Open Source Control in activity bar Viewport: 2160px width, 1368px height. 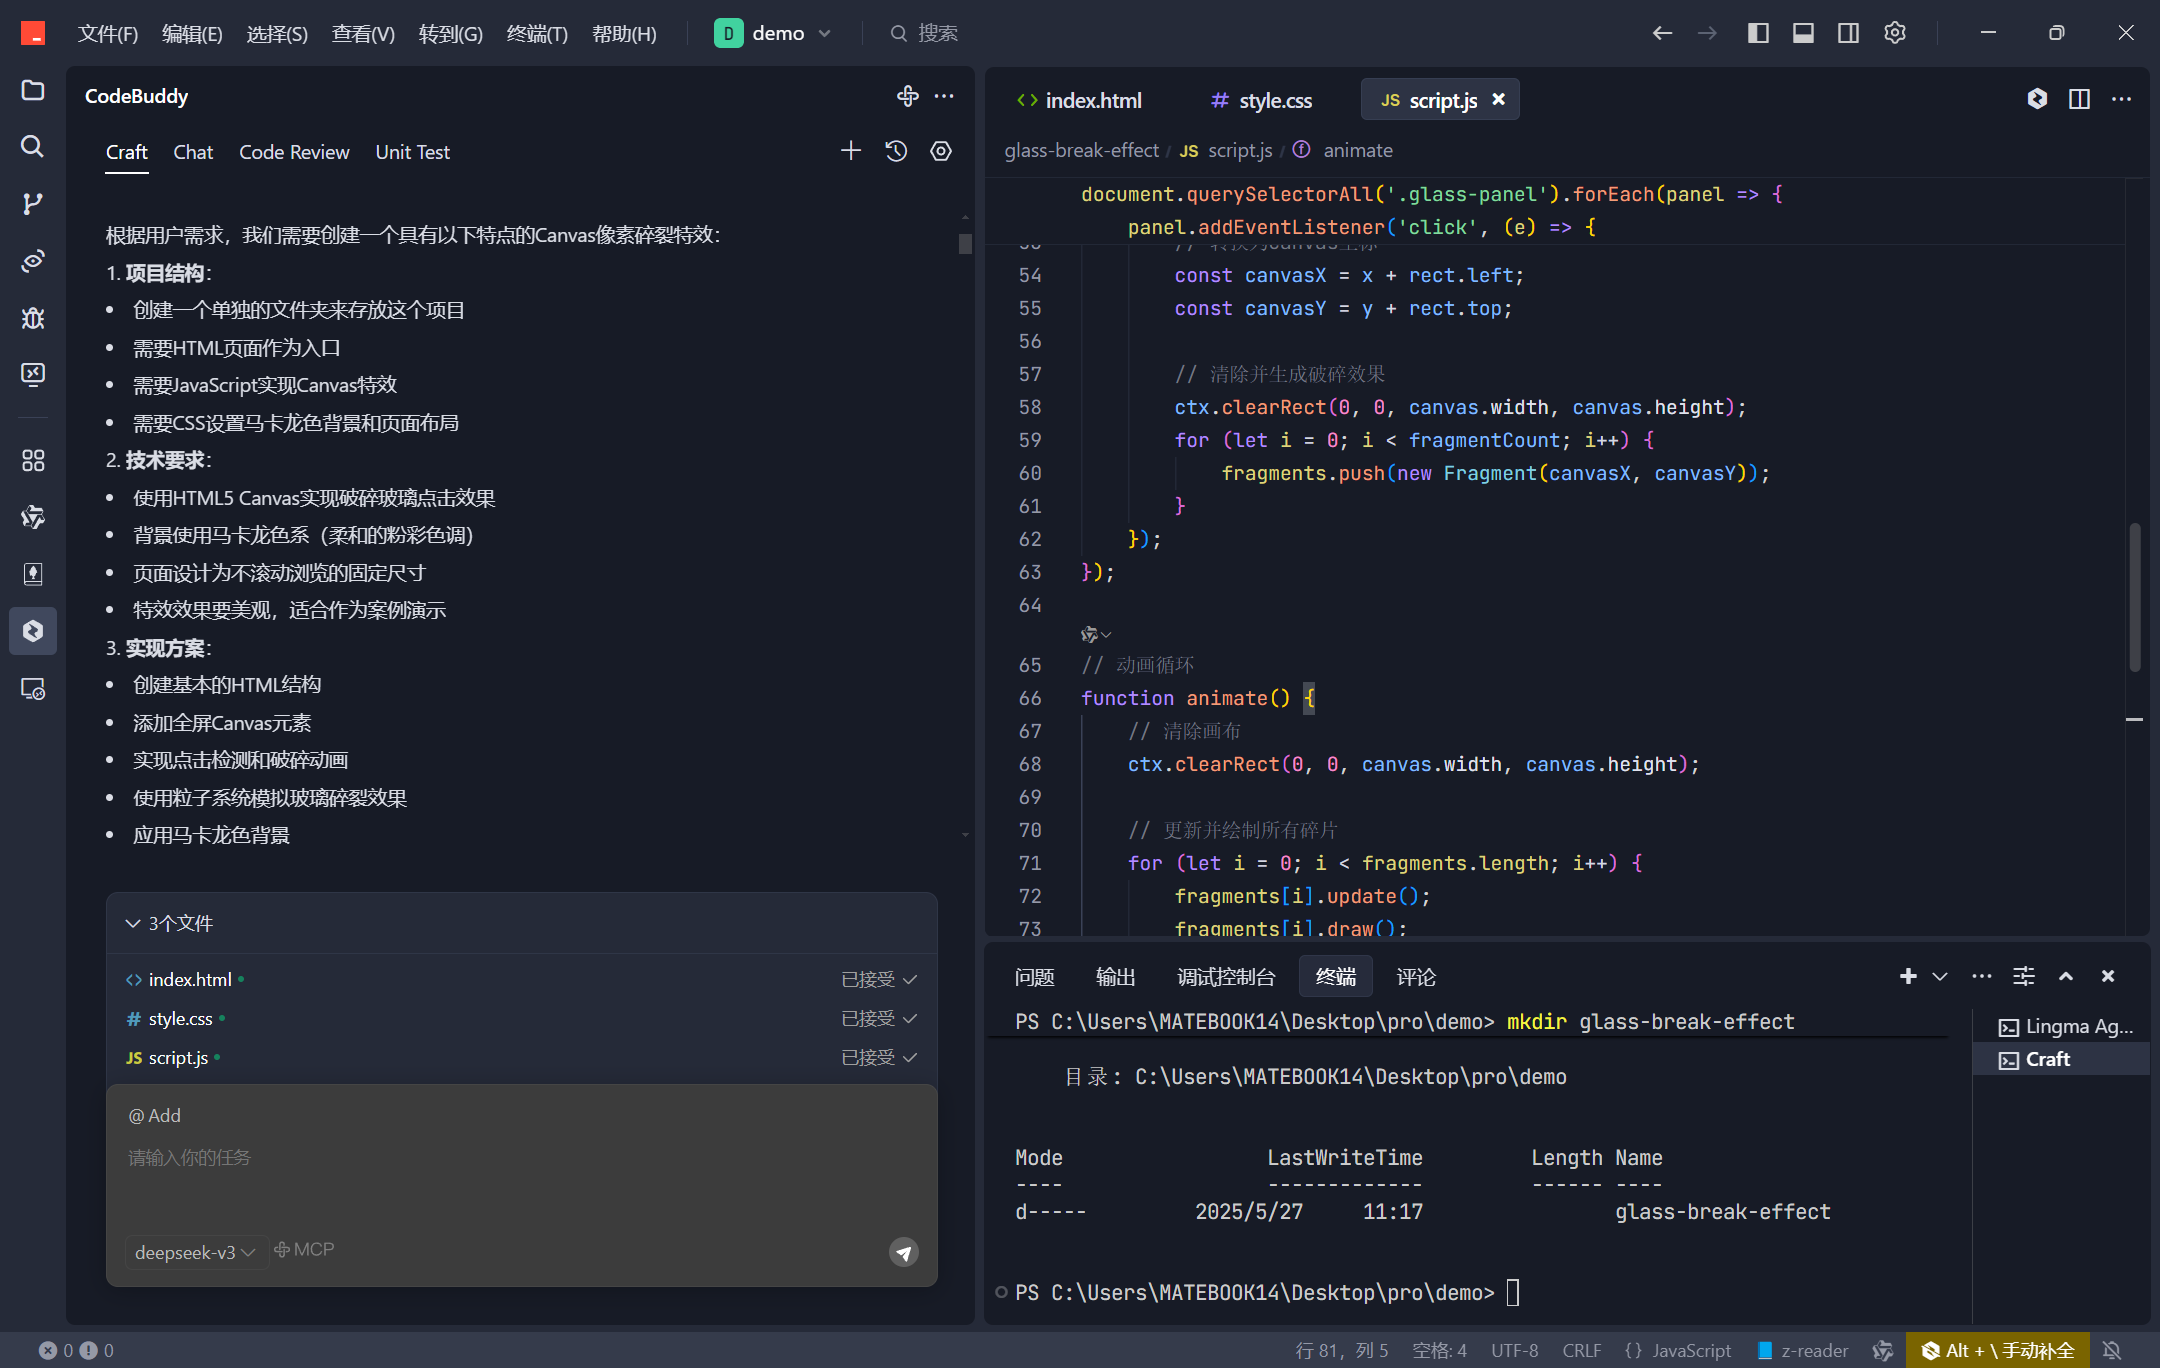(x=33, y=204)
